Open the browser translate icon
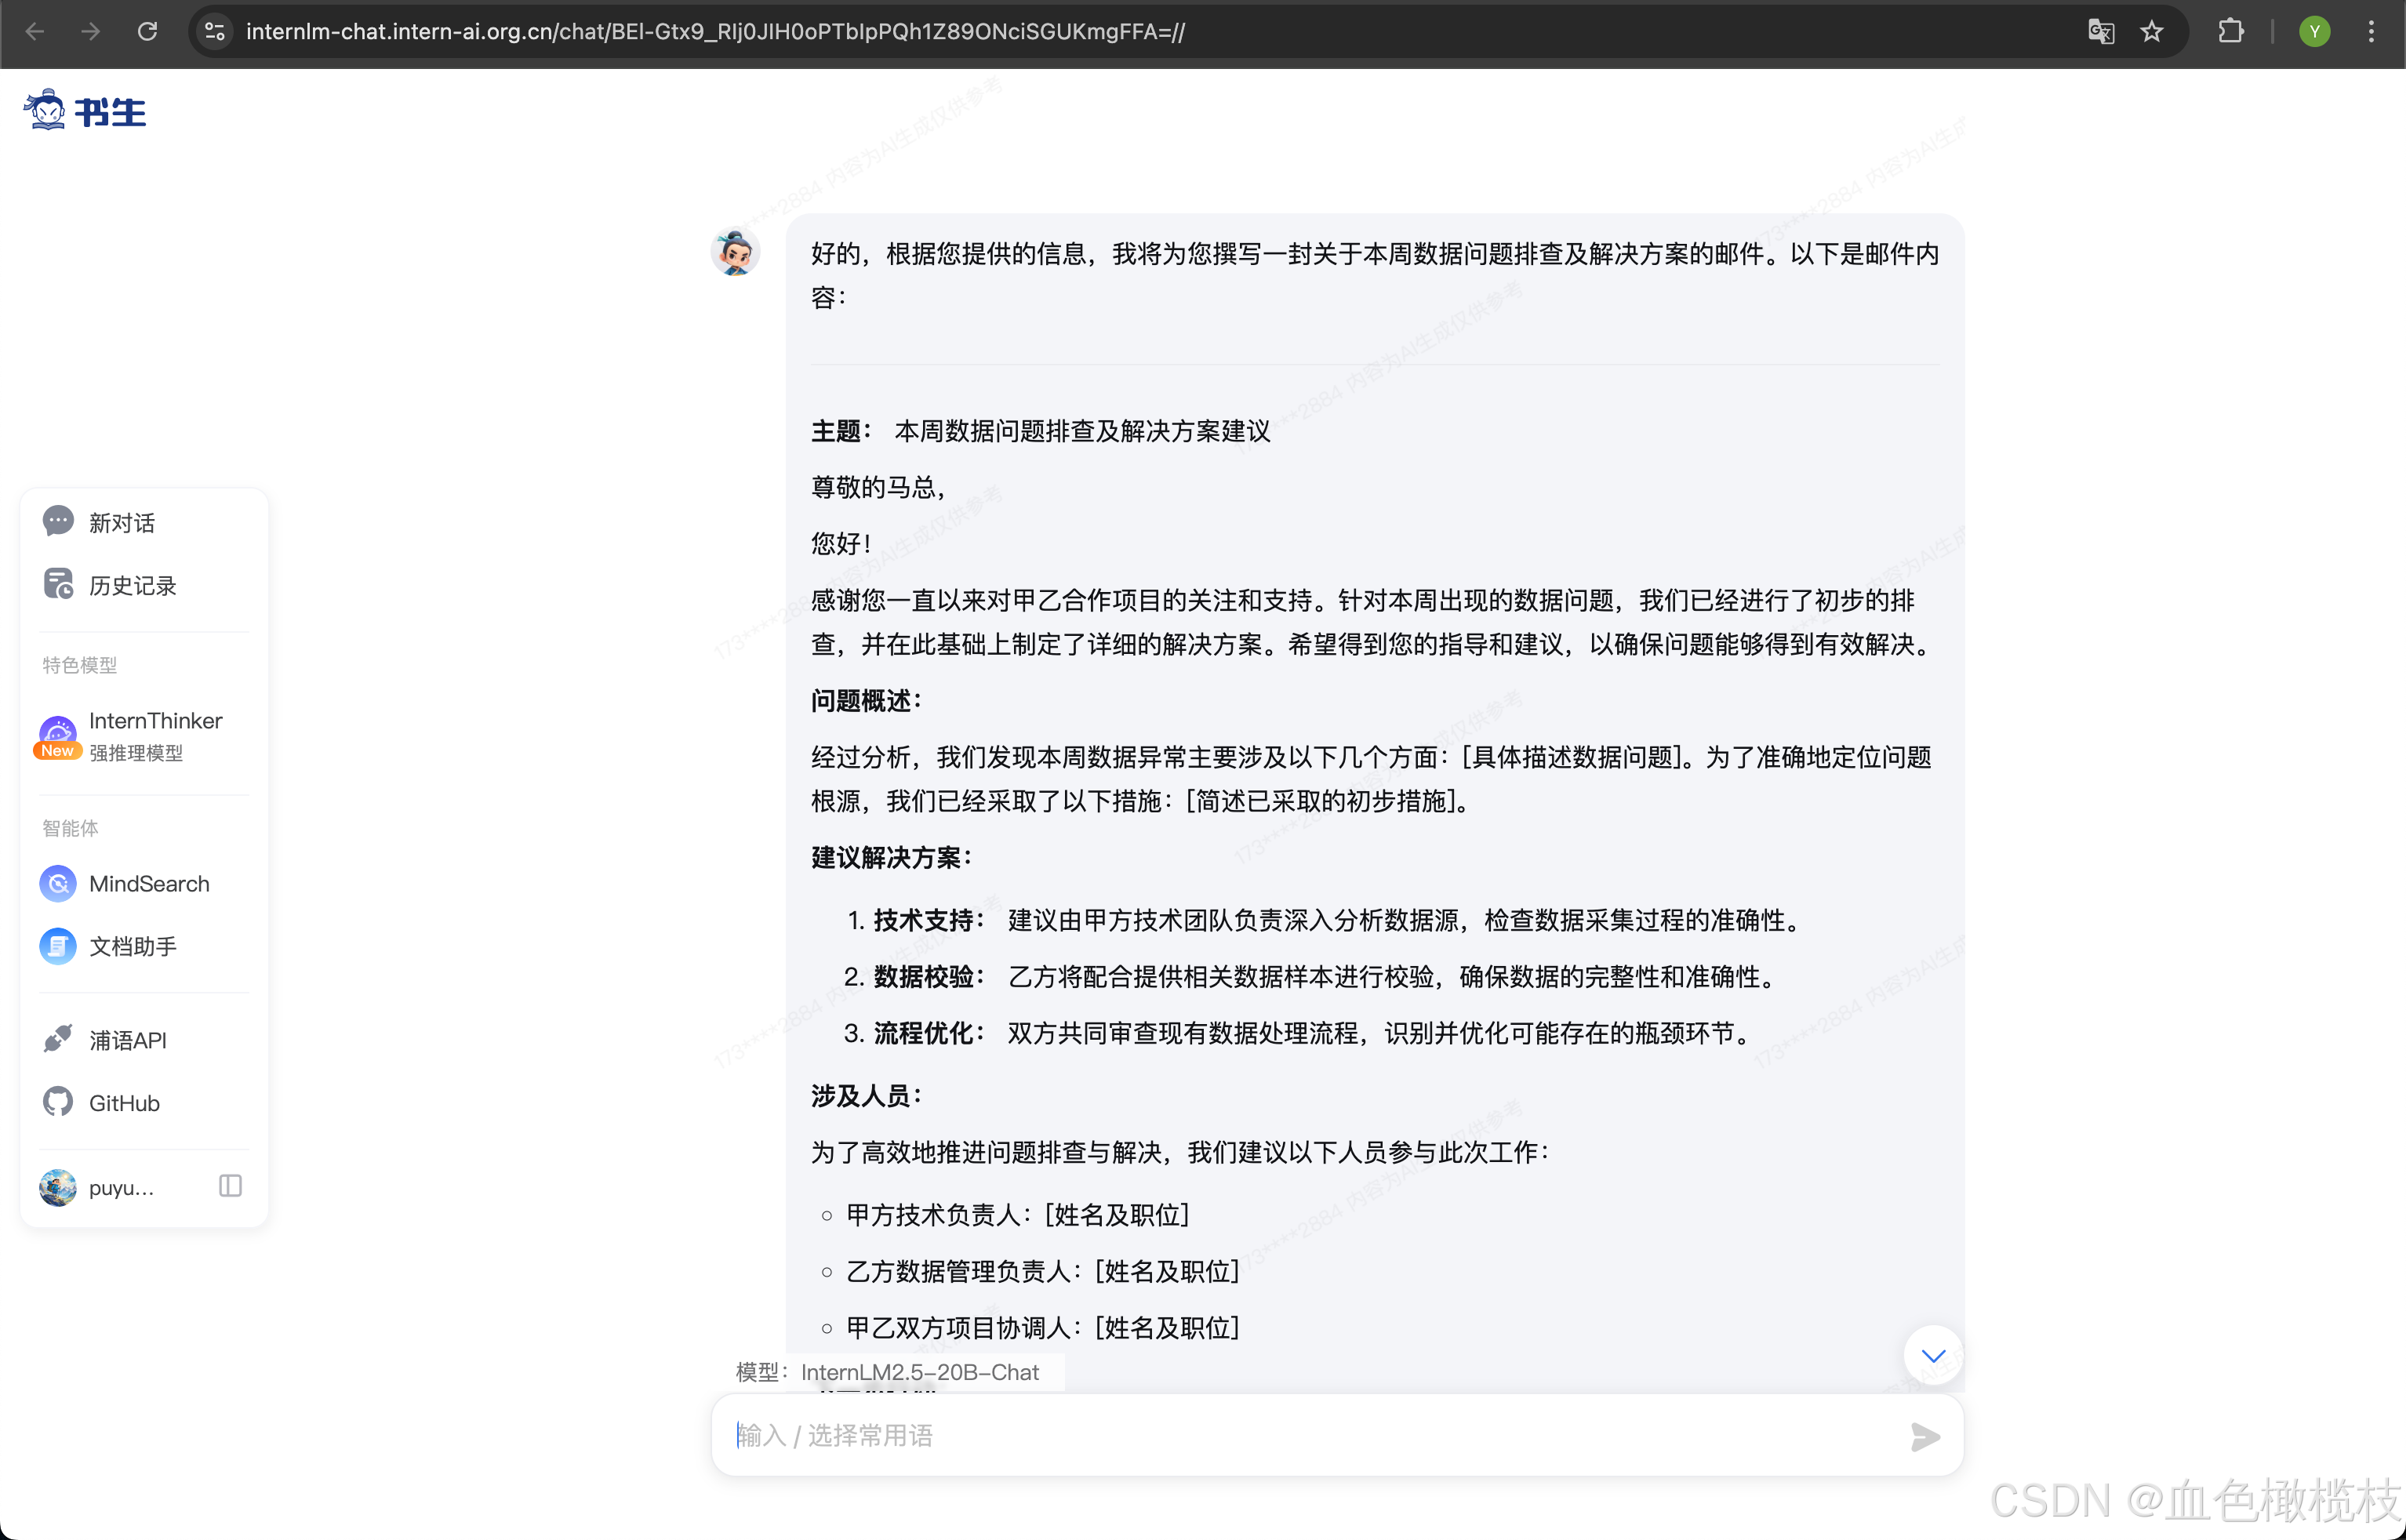The image size is (2406, 1540). pos(2100,32)
